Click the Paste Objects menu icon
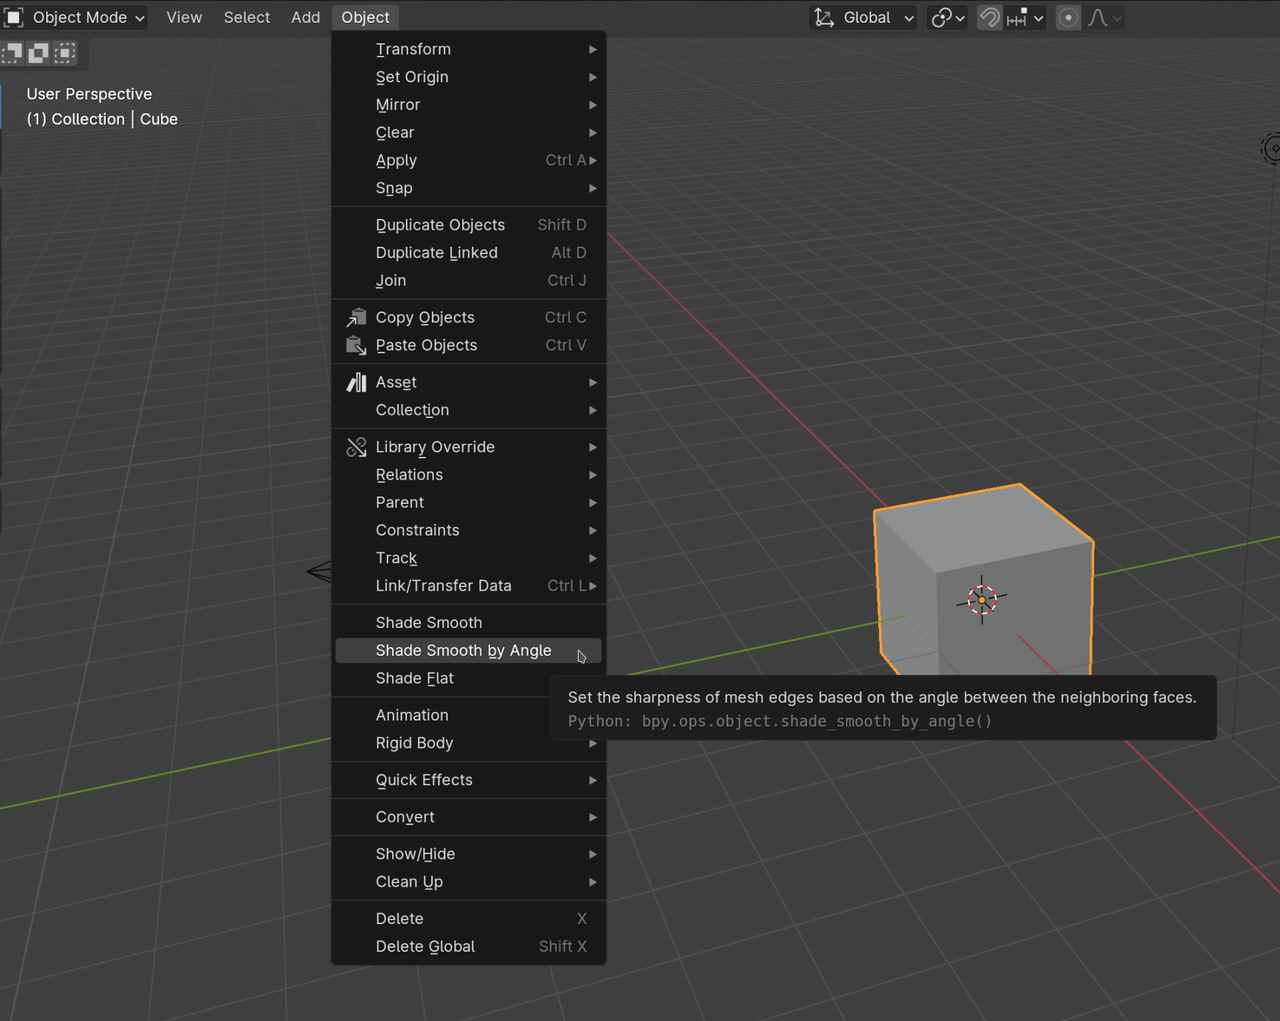The image size is (1280, 1021). coord(356,345)
